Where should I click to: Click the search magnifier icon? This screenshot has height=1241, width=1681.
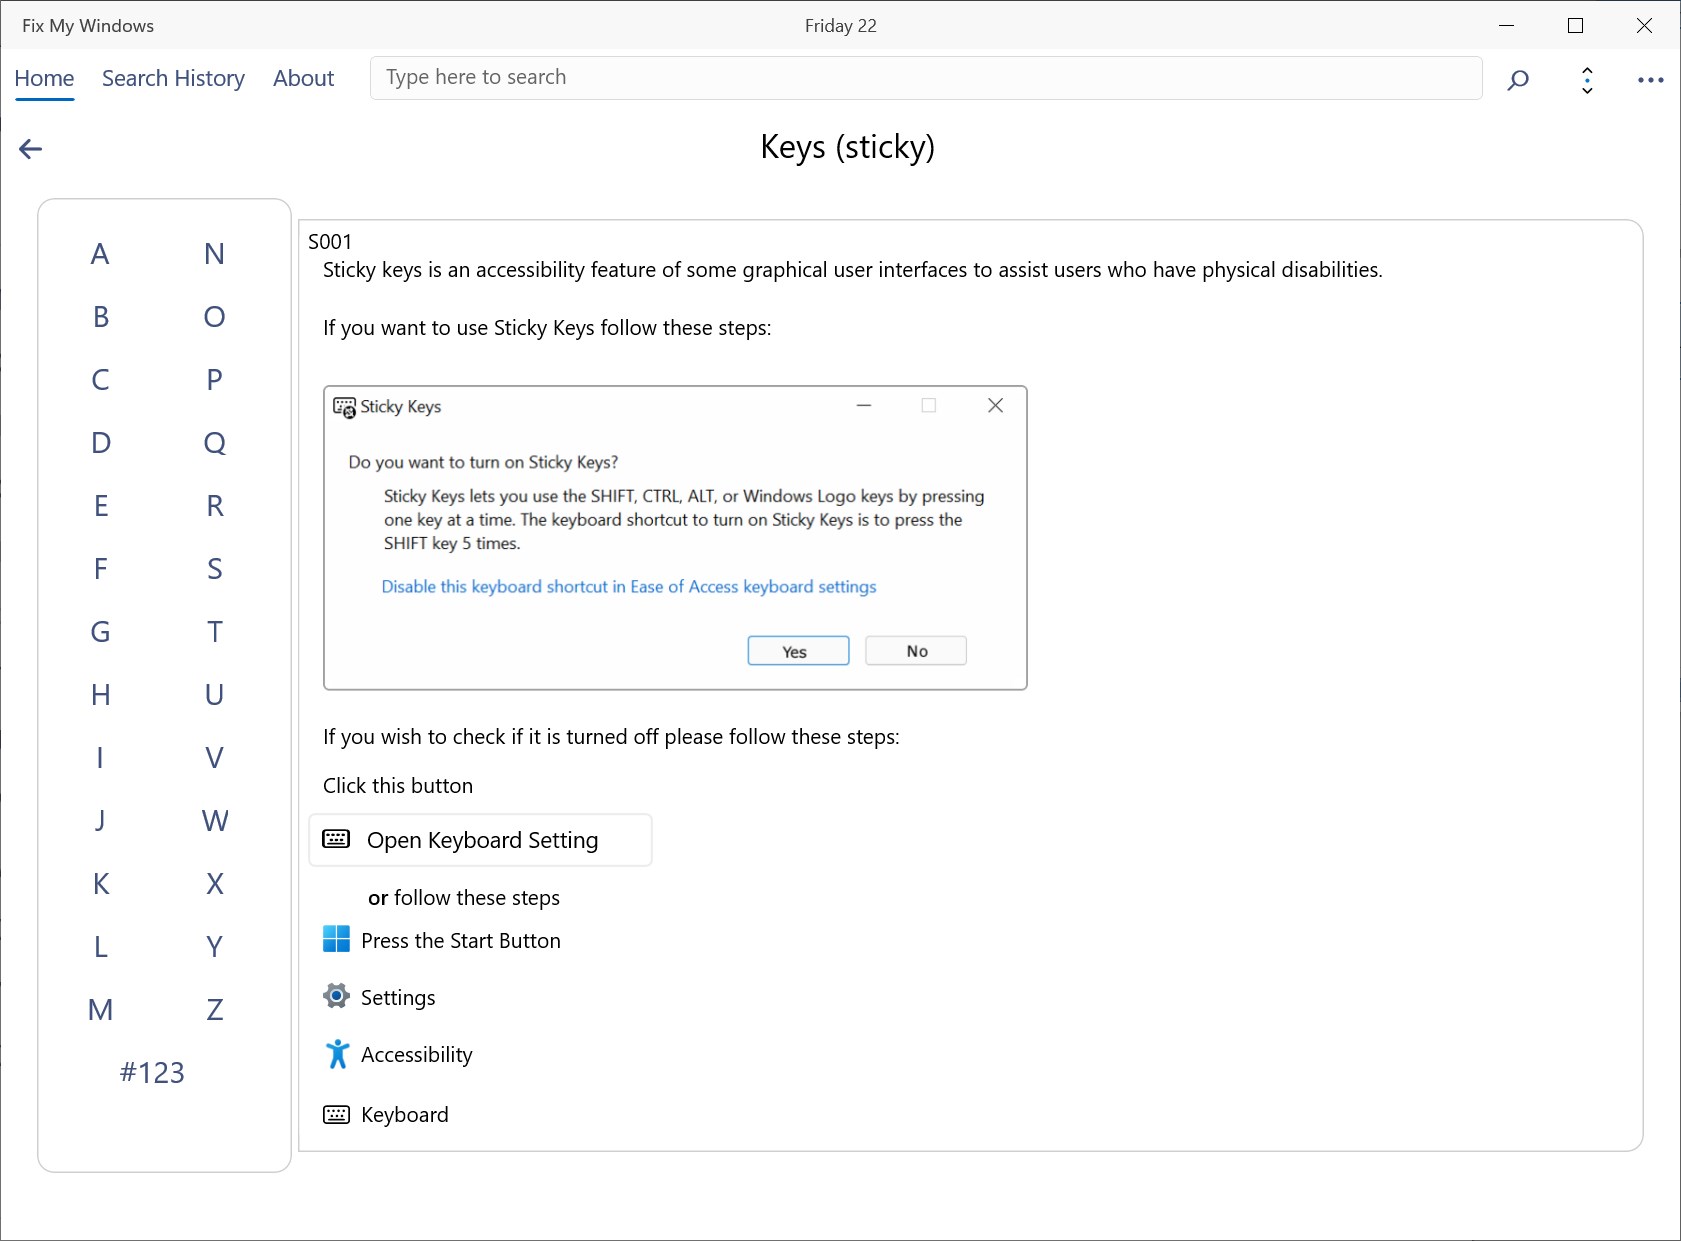coord(1518,80)
